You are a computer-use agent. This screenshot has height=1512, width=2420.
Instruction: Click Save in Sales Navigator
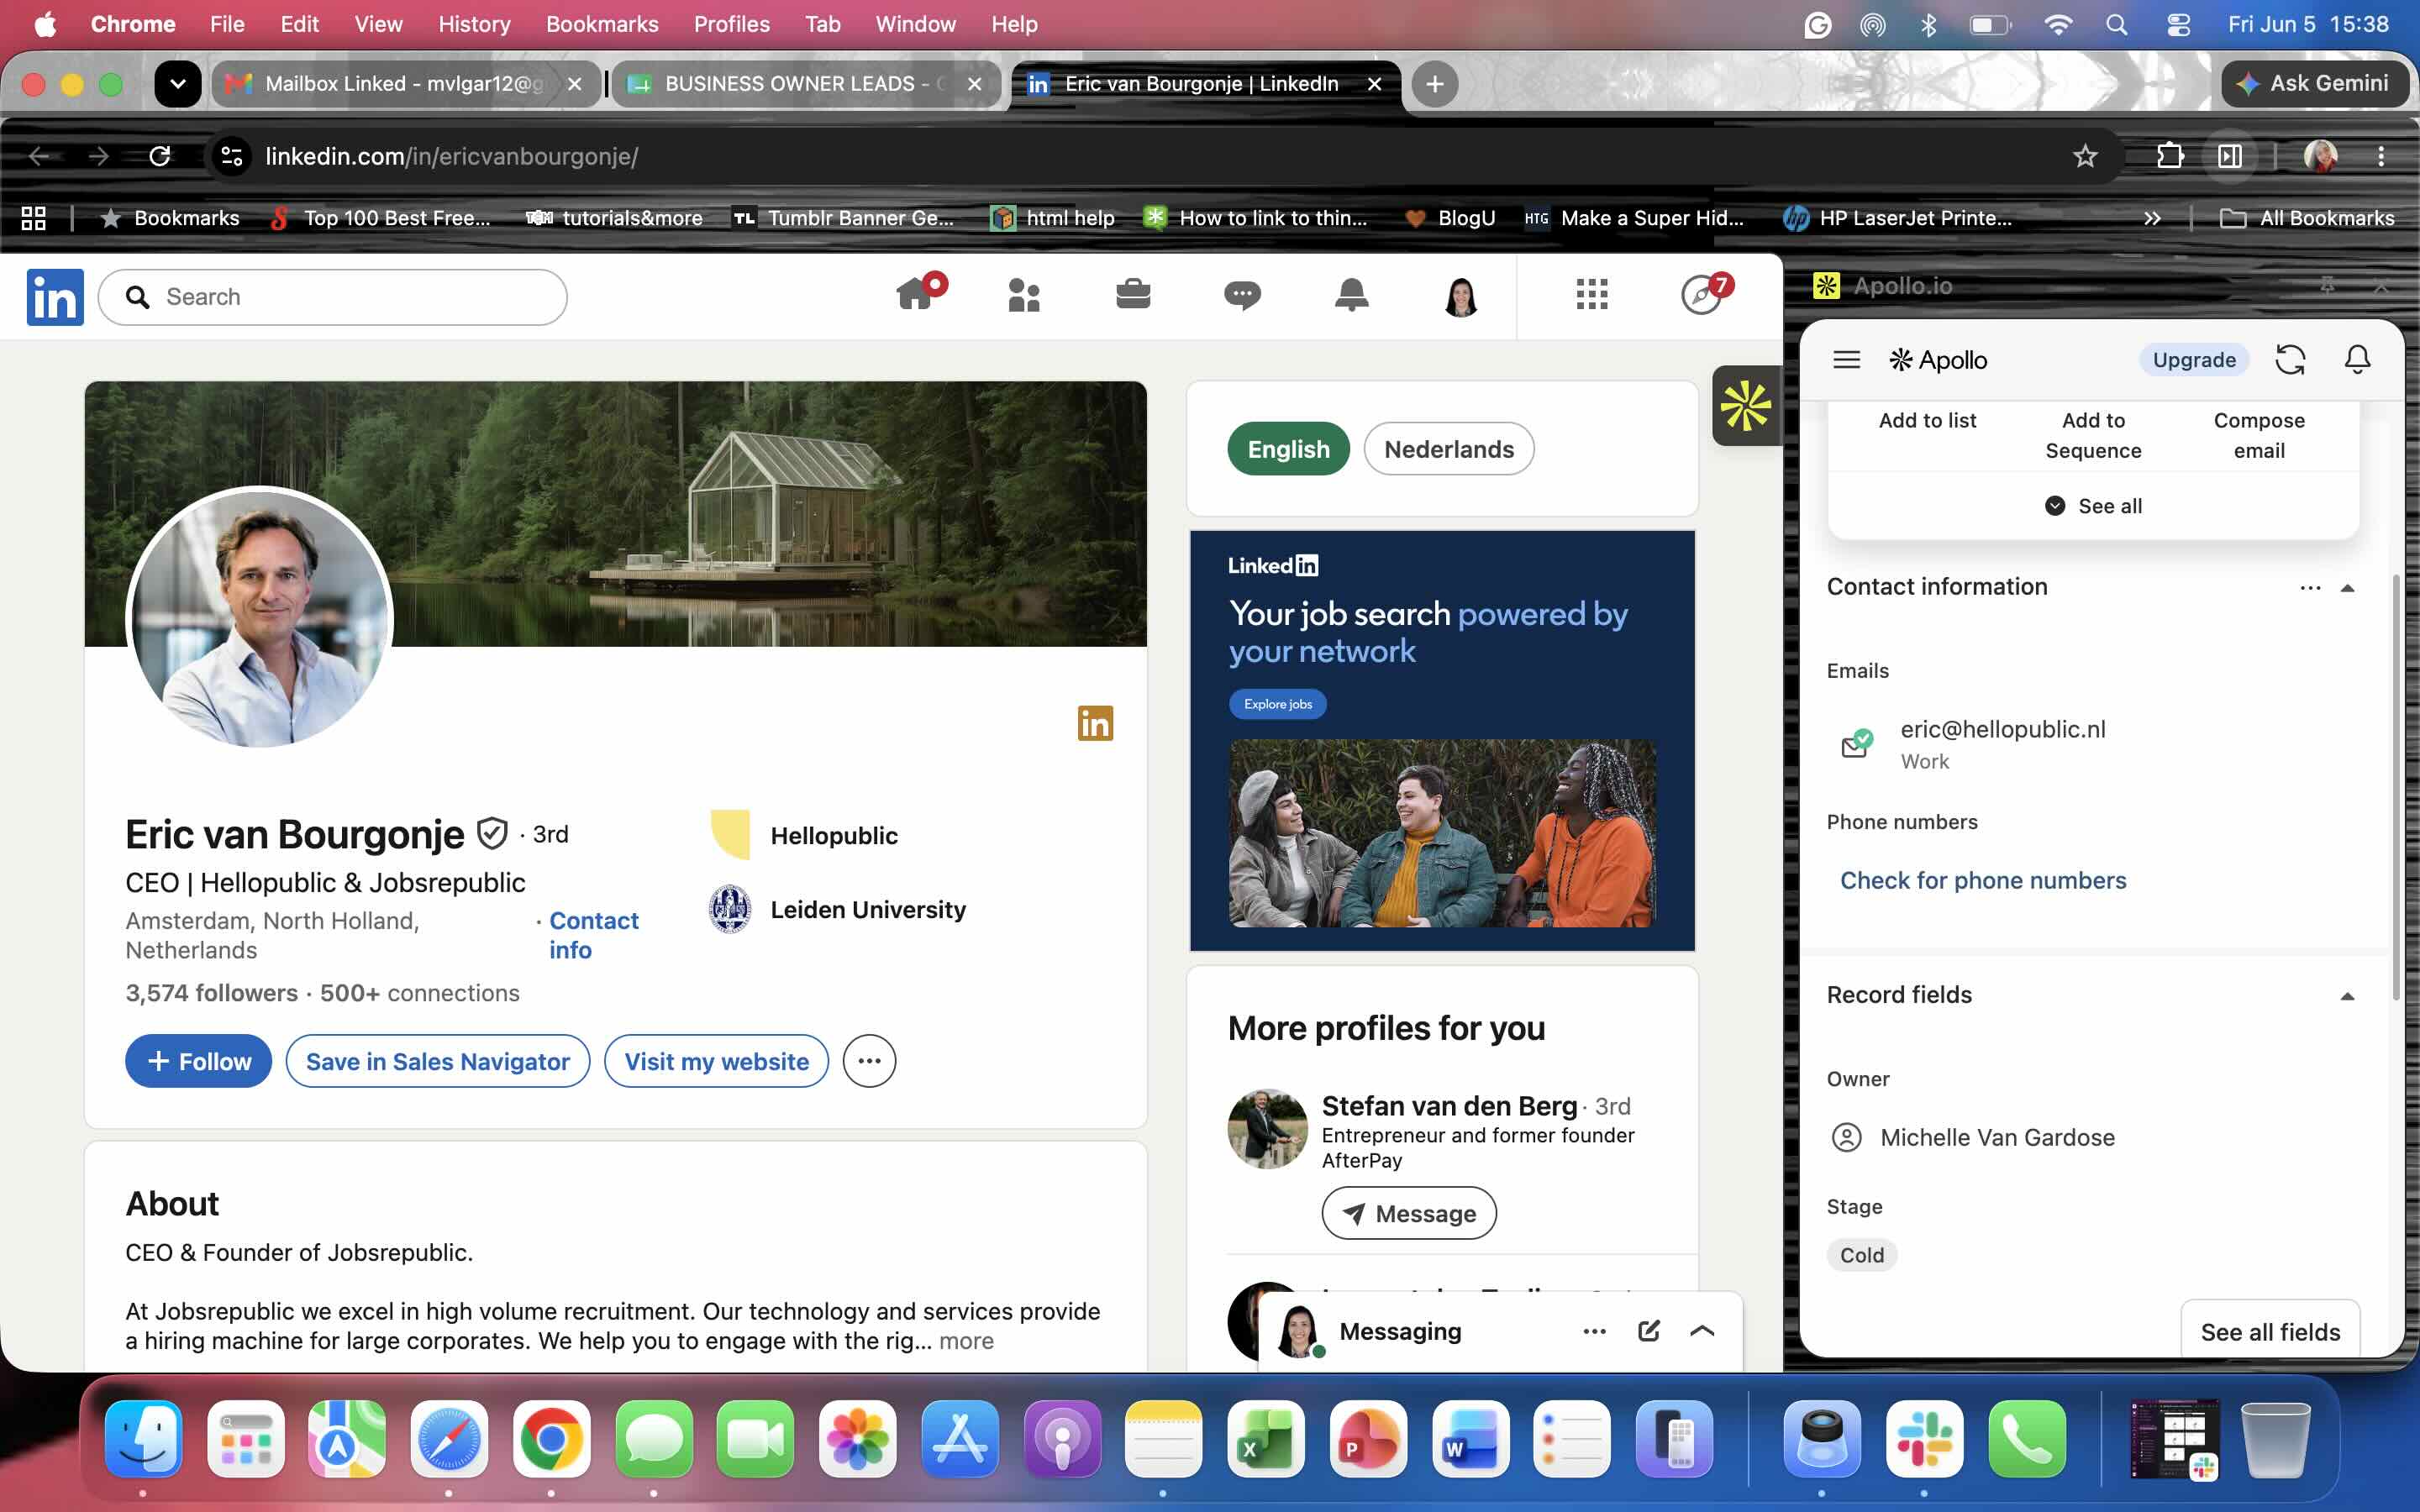438,1061
